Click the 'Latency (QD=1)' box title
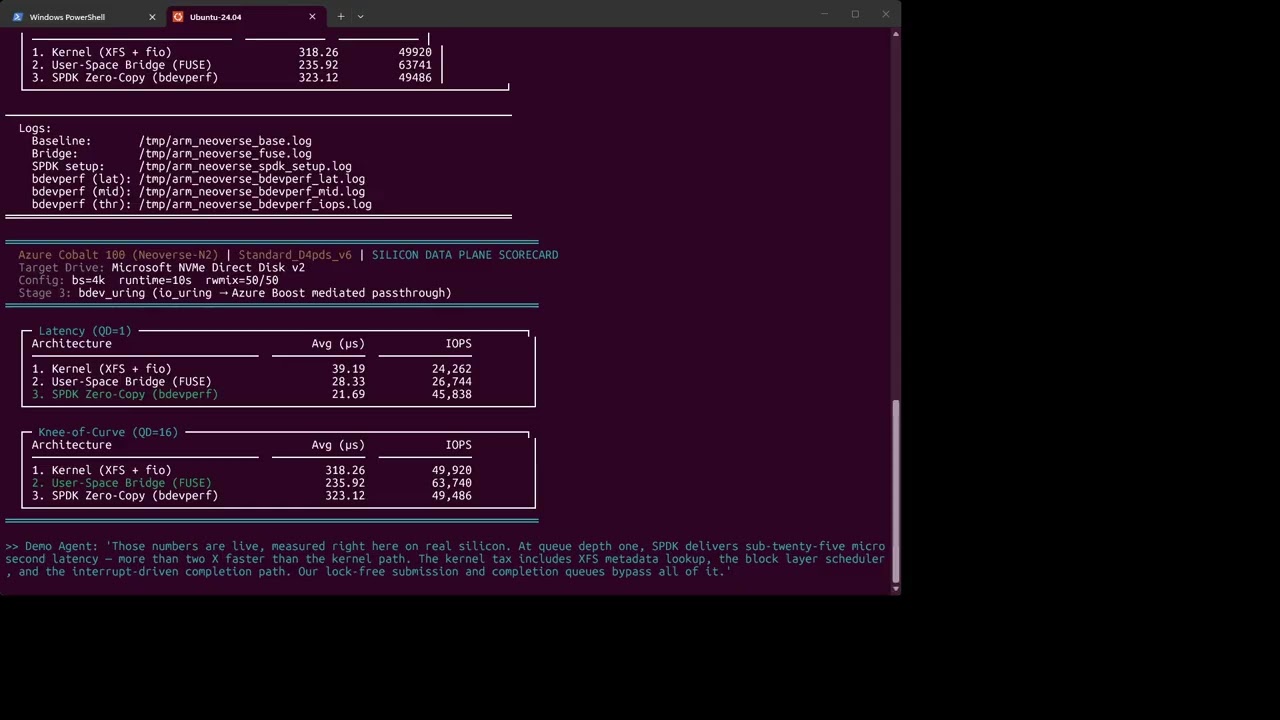The height and width of the screenshot is (720, 1280). (x=85, y=331)
